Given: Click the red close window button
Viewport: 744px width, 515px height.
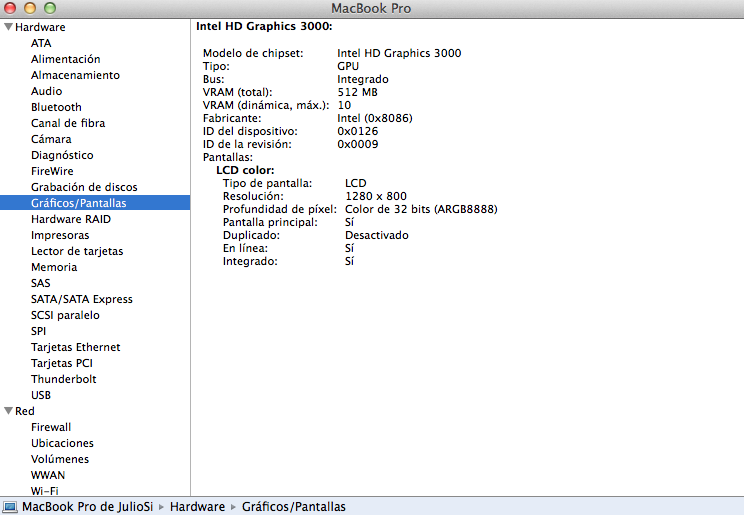Looking at the screenshot, I should coord(10,8).
